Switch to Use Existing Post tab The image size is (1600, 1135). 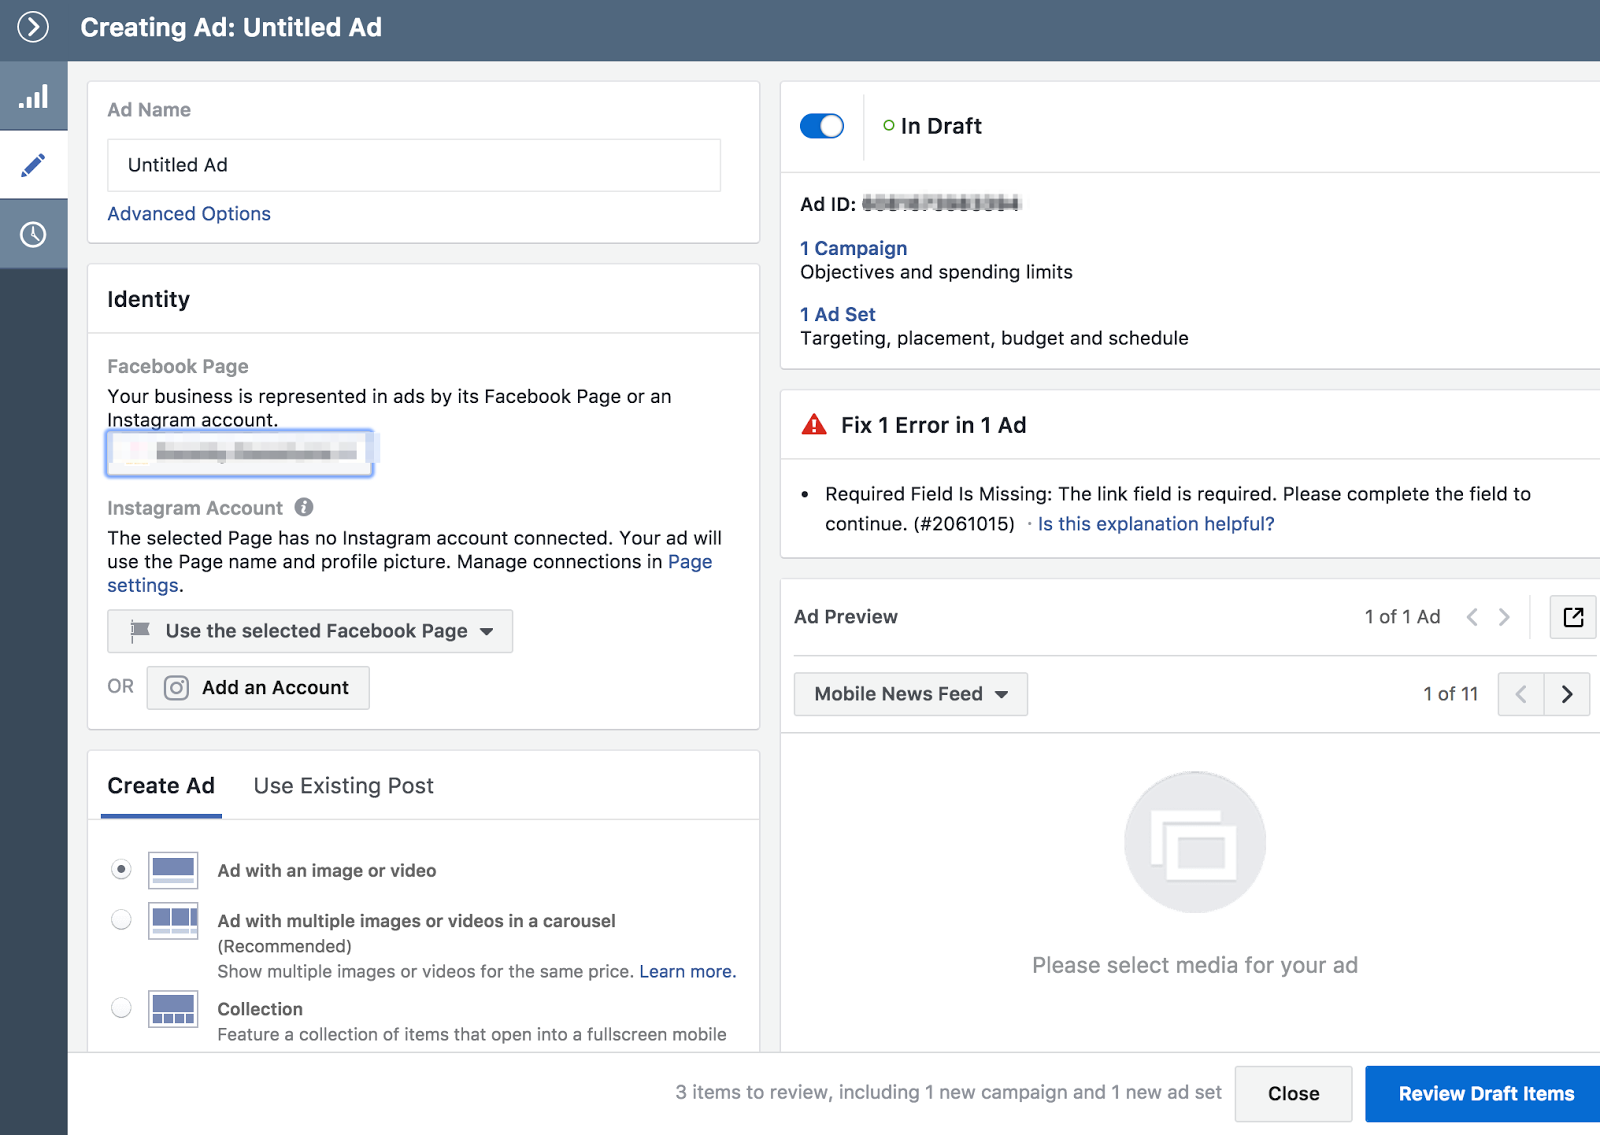[343, 786]
